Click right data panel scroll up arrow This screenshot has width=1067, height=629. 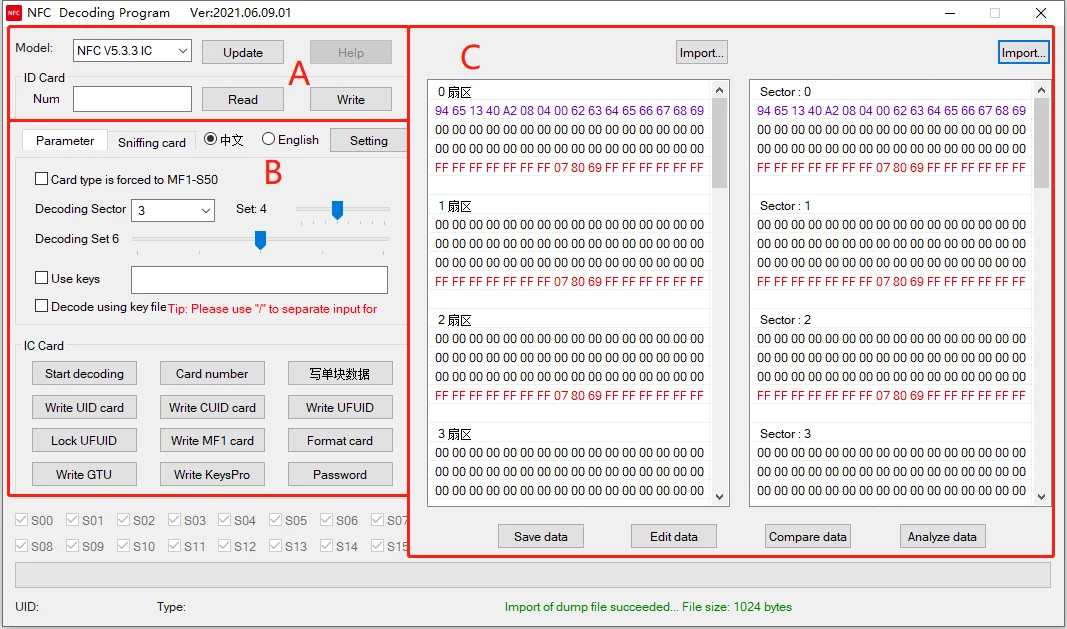pos(1041,90)
